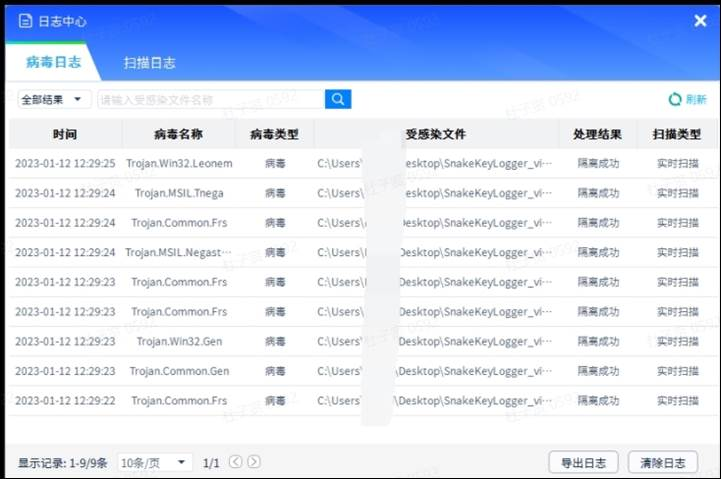Expand the 10条/页 page size dropdown
721x479 pixels.
pos(154,462)
